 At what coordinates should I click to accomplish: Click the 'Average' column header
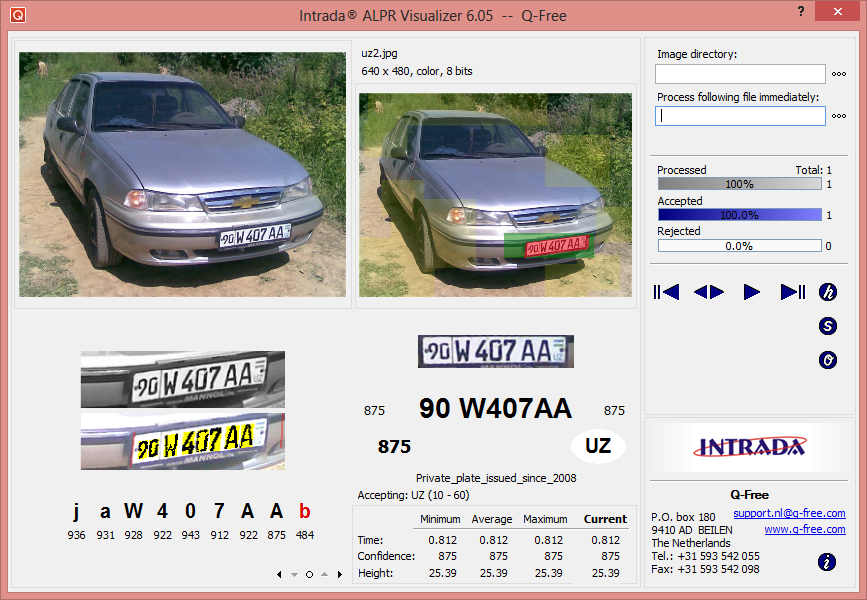(x=492, y=519)
